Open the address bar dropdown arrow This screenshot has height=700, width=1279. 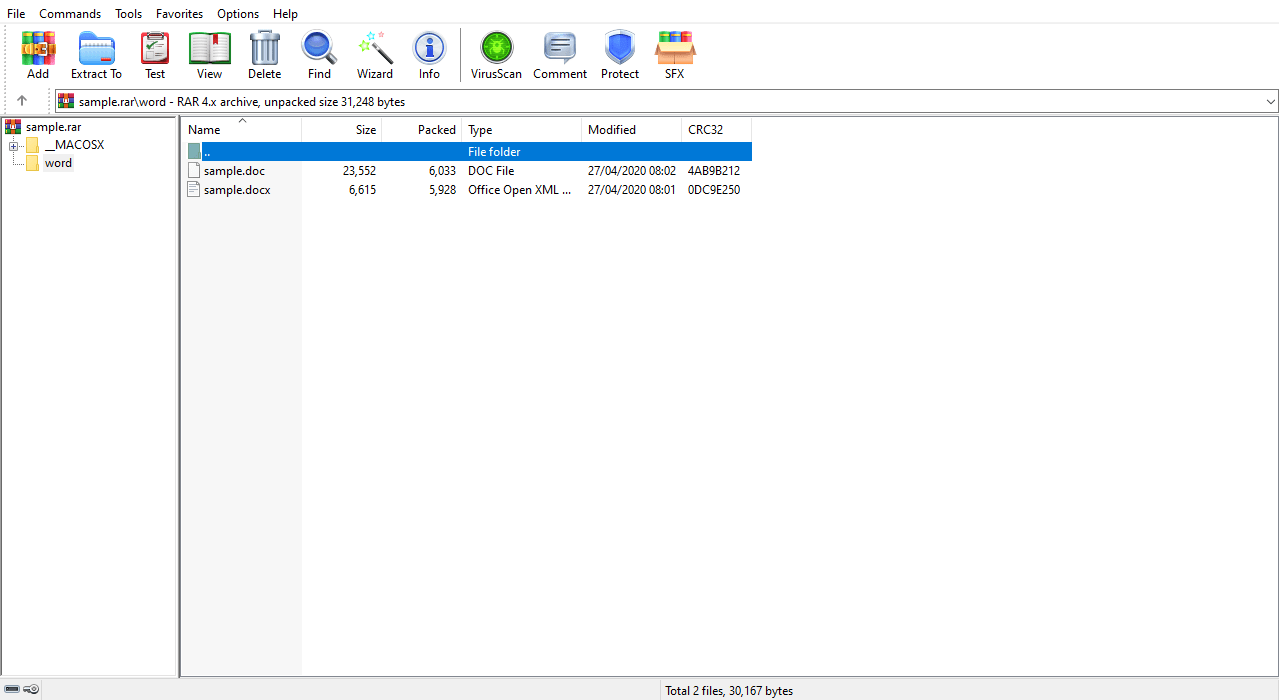pyautogui.click(x=1271, y=102)
